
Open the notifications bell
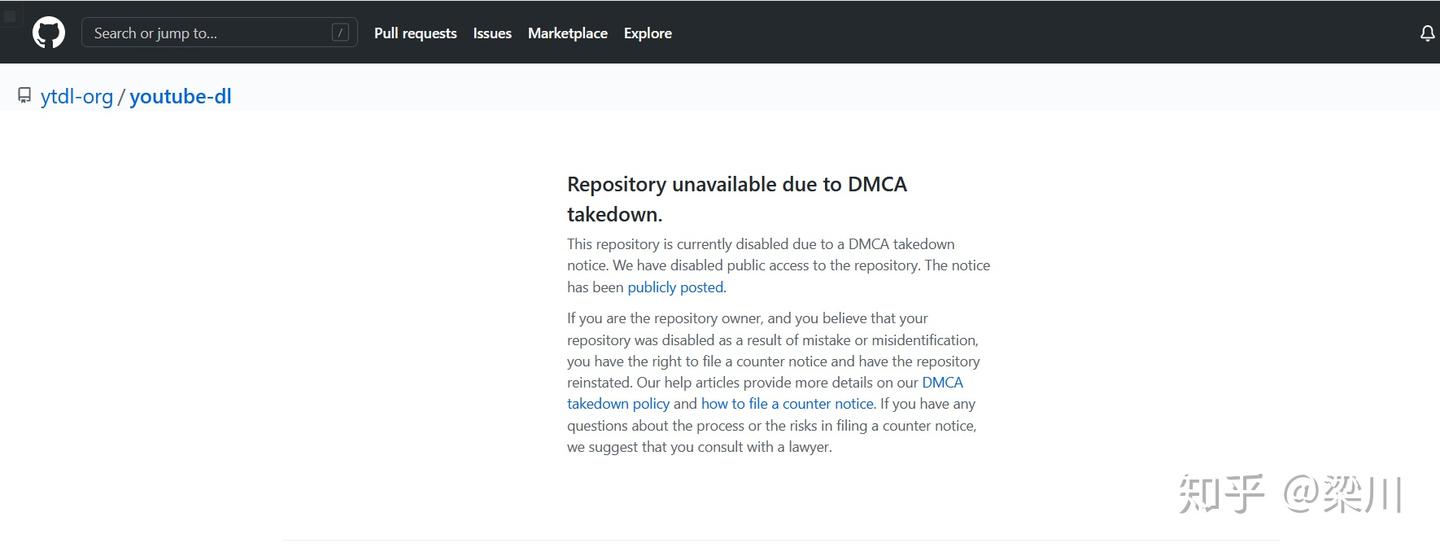coord(1427,34)
